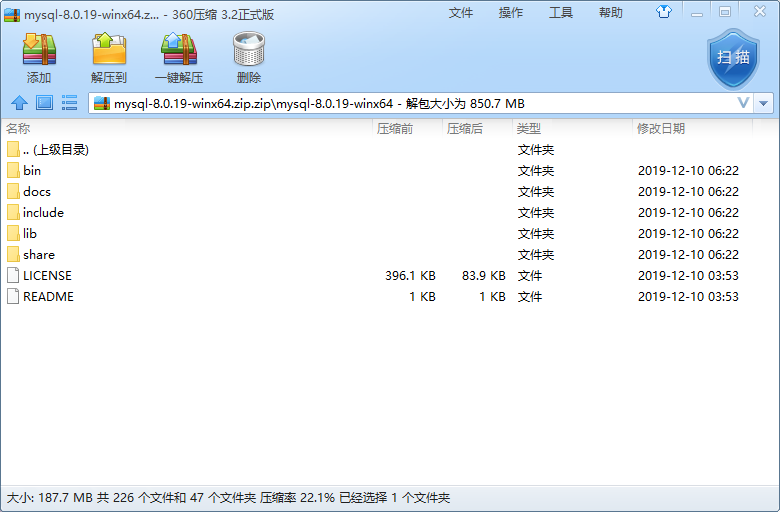Screen dimensions: 780x512
Task: Minimize the 360压缩 window
Action: pos(697,12)
